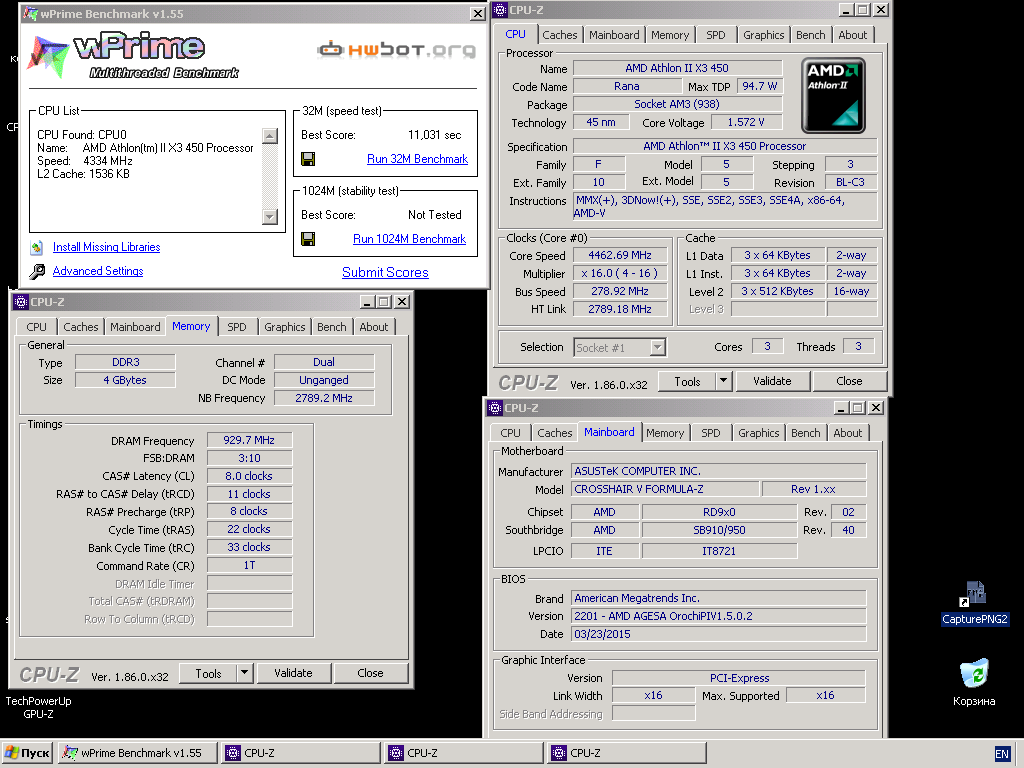Click the Core Speed value 4462.69 MHz
1024x768 pixels.
click(x=619, y=255)
